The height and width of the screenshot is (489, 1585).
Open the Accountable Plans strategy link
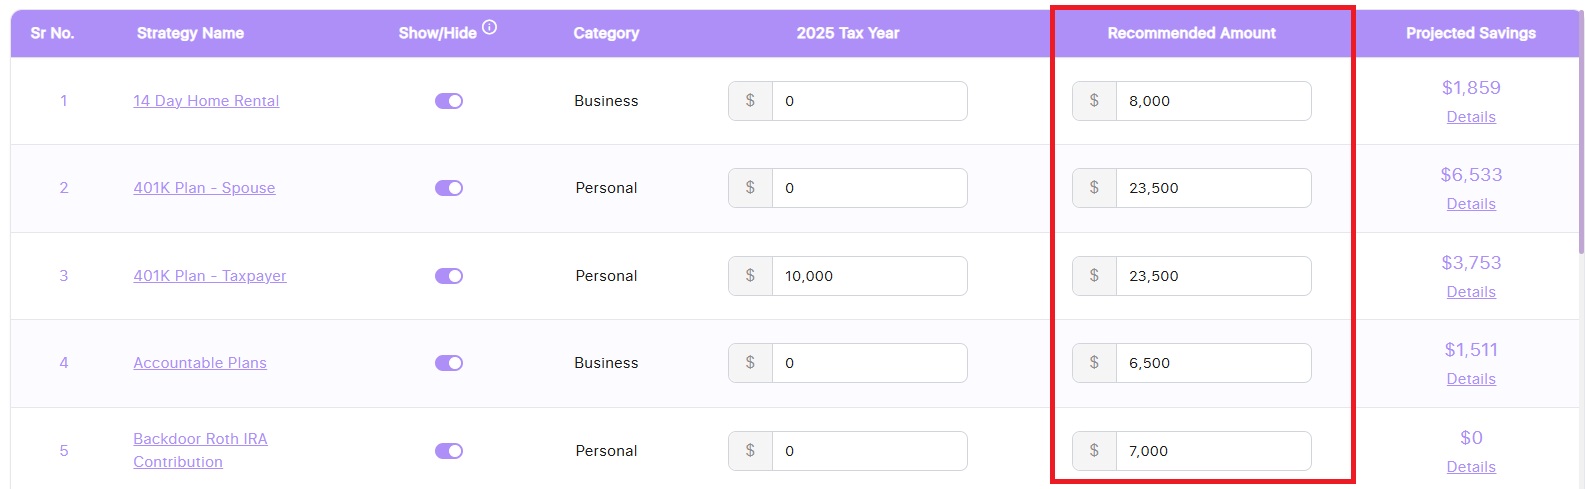coord(200,363)
